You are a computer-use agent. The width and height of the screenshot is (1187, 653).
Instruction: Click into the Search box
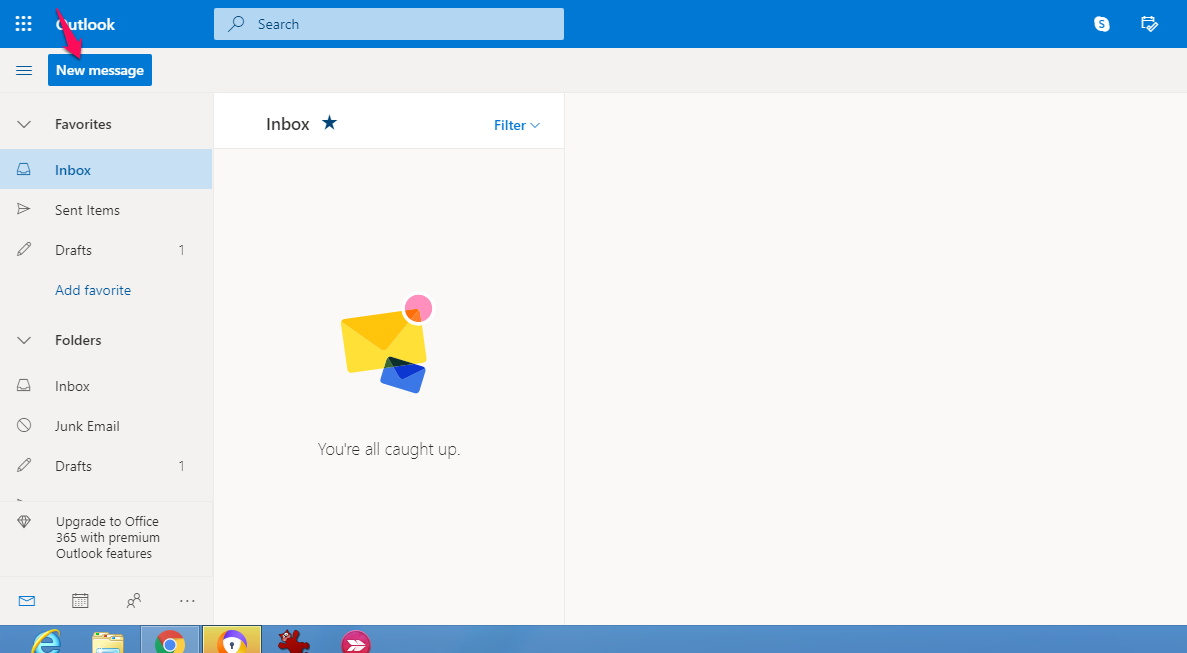pos(388,23)
